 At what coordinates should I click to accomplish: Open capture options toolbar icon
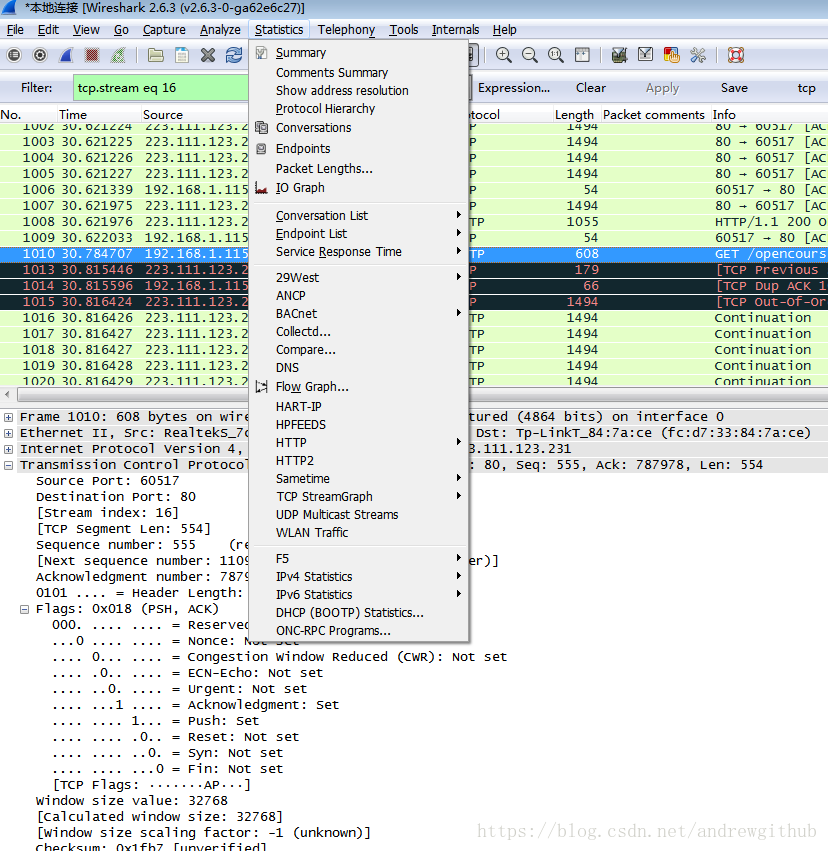(40, 55)
